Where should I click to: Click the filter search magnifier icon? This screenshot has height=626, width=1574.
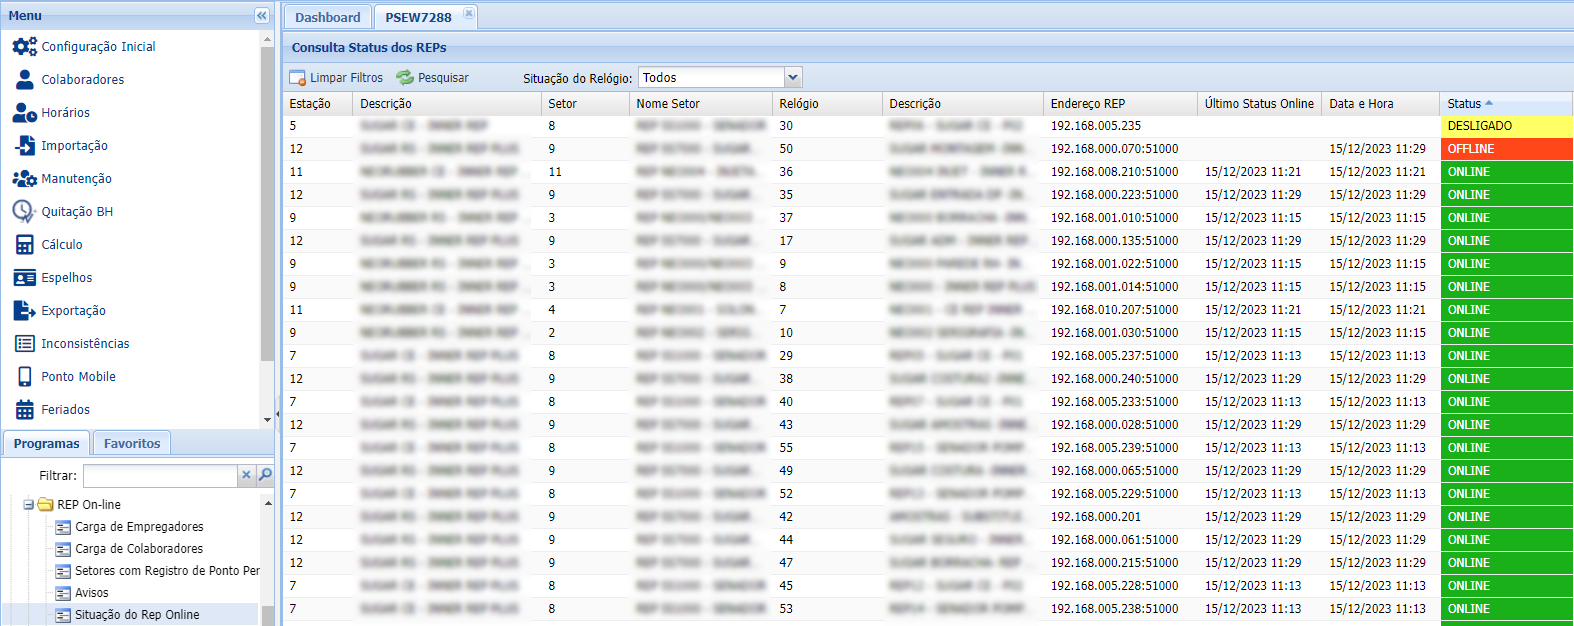(265, 475)
